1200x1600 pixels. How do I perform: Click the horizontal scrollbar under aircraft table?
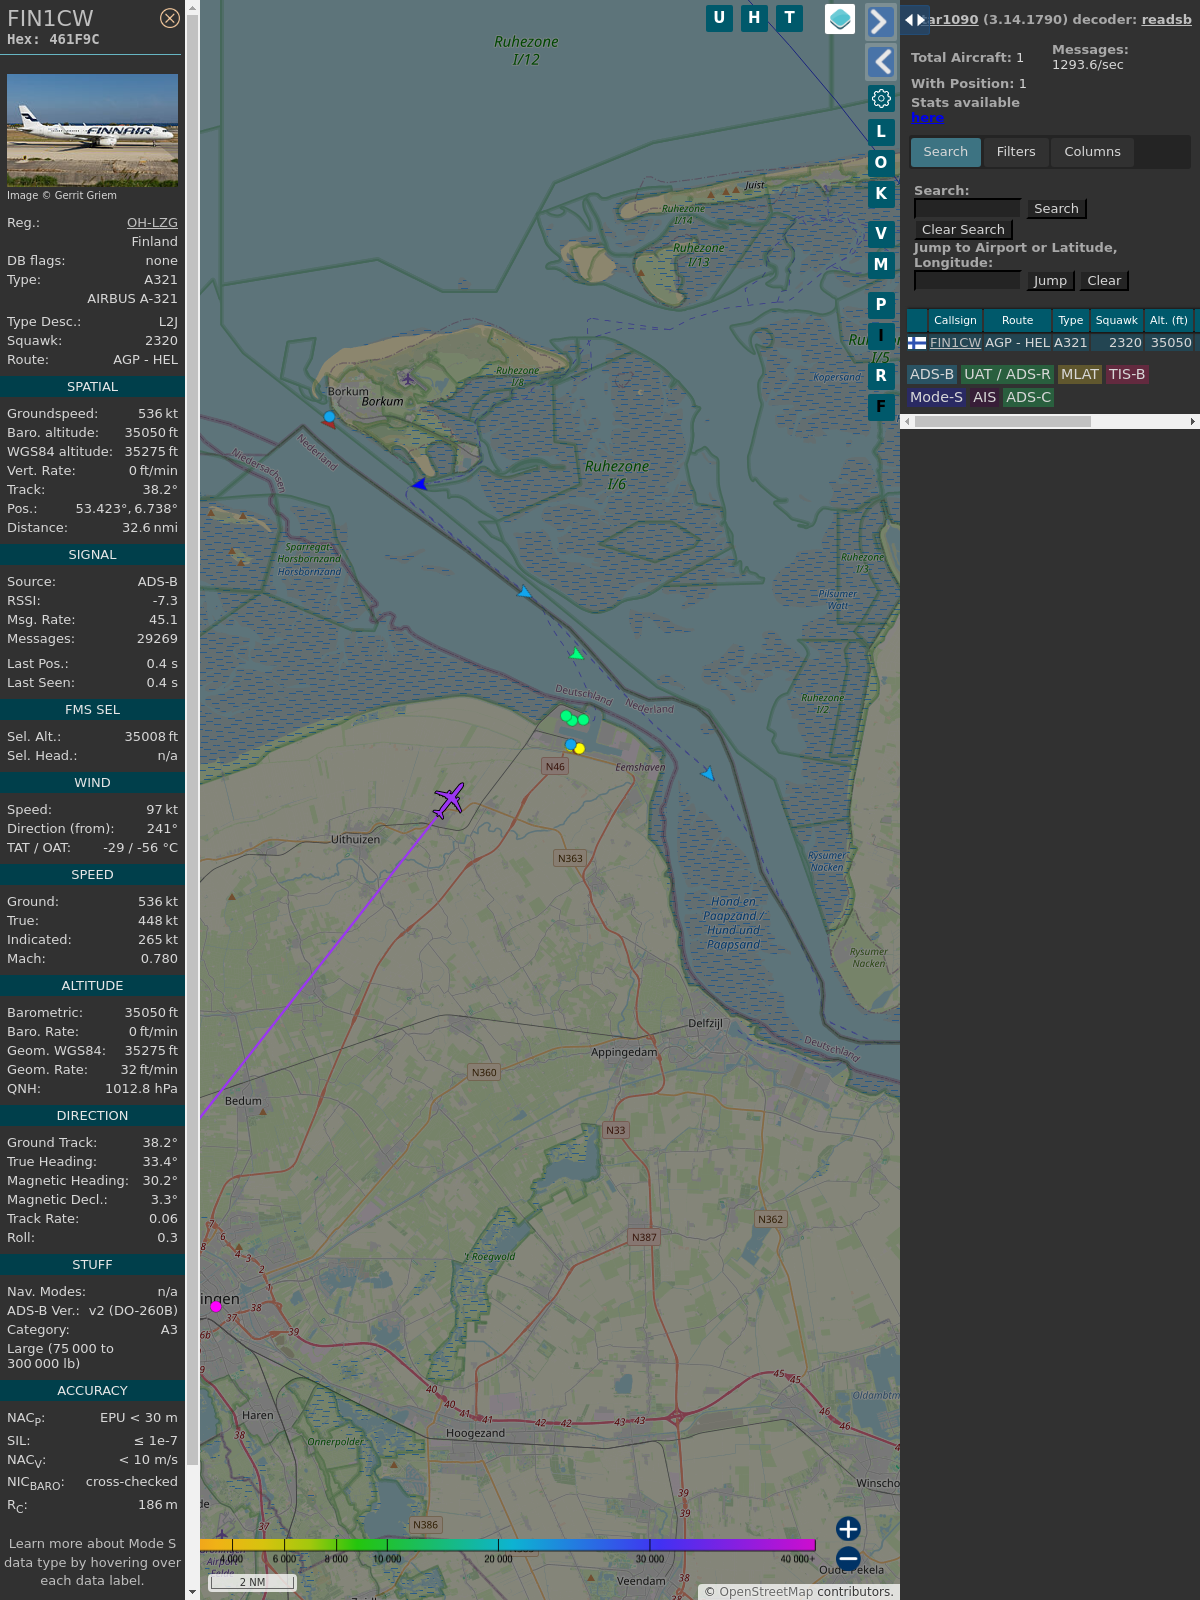(x=1002, y=422)
